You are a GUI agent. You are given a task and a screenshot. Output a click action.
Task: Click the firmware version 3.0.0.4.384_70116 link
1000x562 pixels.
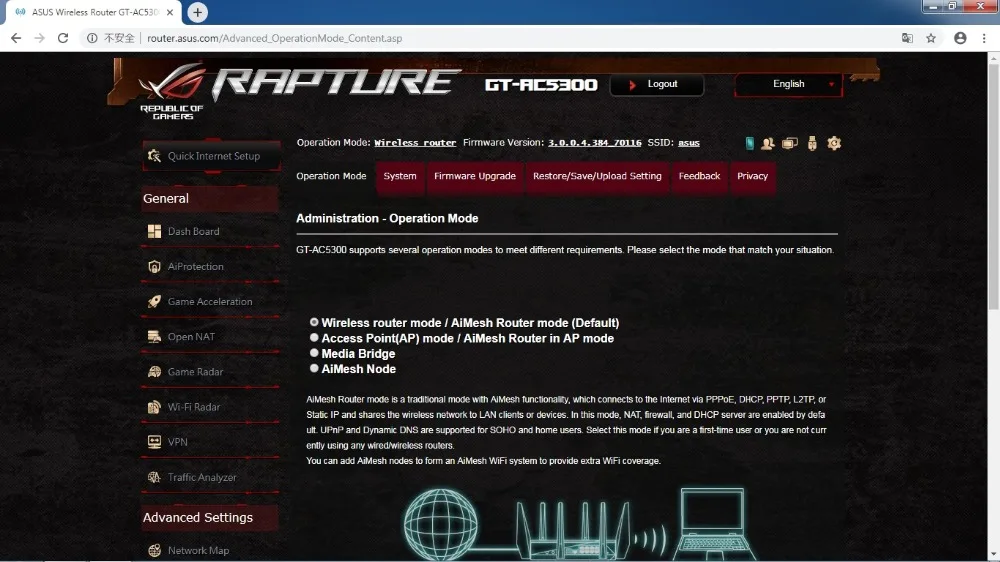(x=594, y=143)
